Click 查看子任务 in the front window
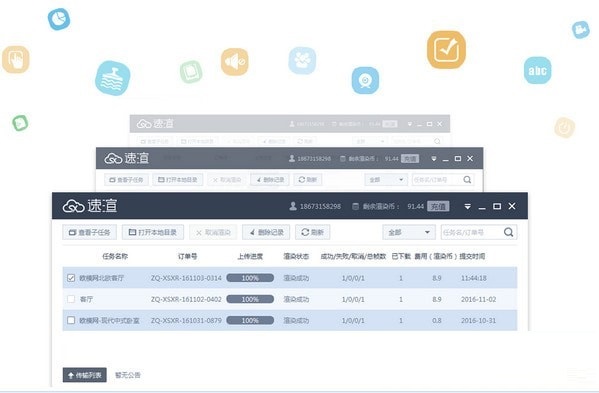 89,232
